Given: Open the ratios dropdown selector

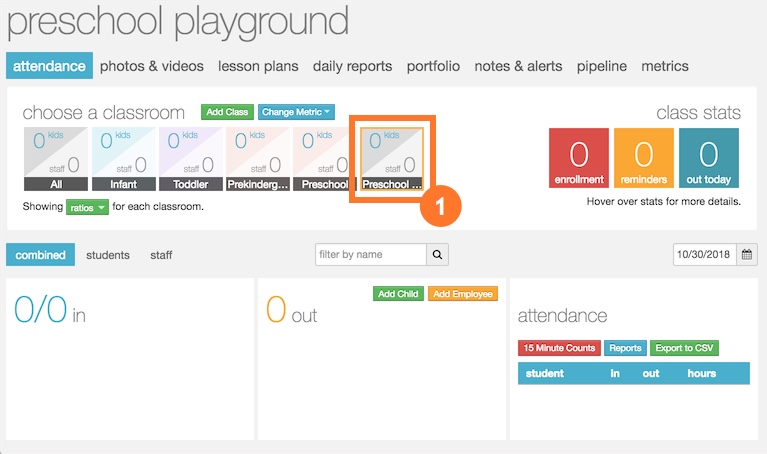Looking at the screenshot, I should pyautogui.click(x=87, y=207).
